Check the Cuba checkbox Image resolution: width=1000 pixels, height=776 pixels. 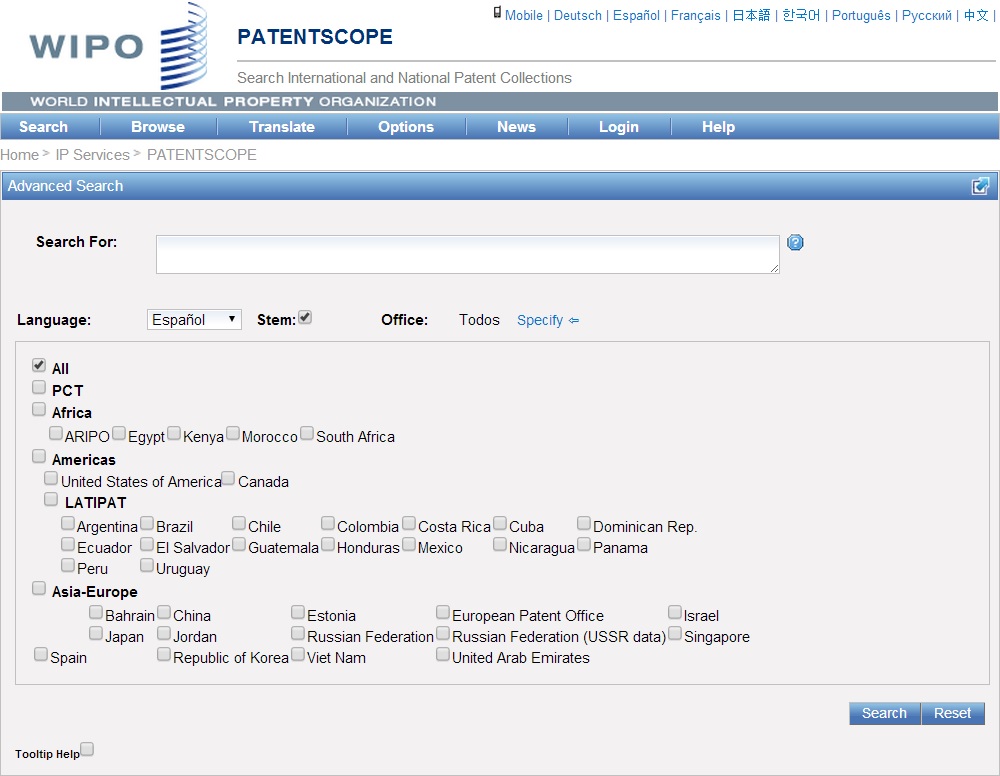coord(500,523)
